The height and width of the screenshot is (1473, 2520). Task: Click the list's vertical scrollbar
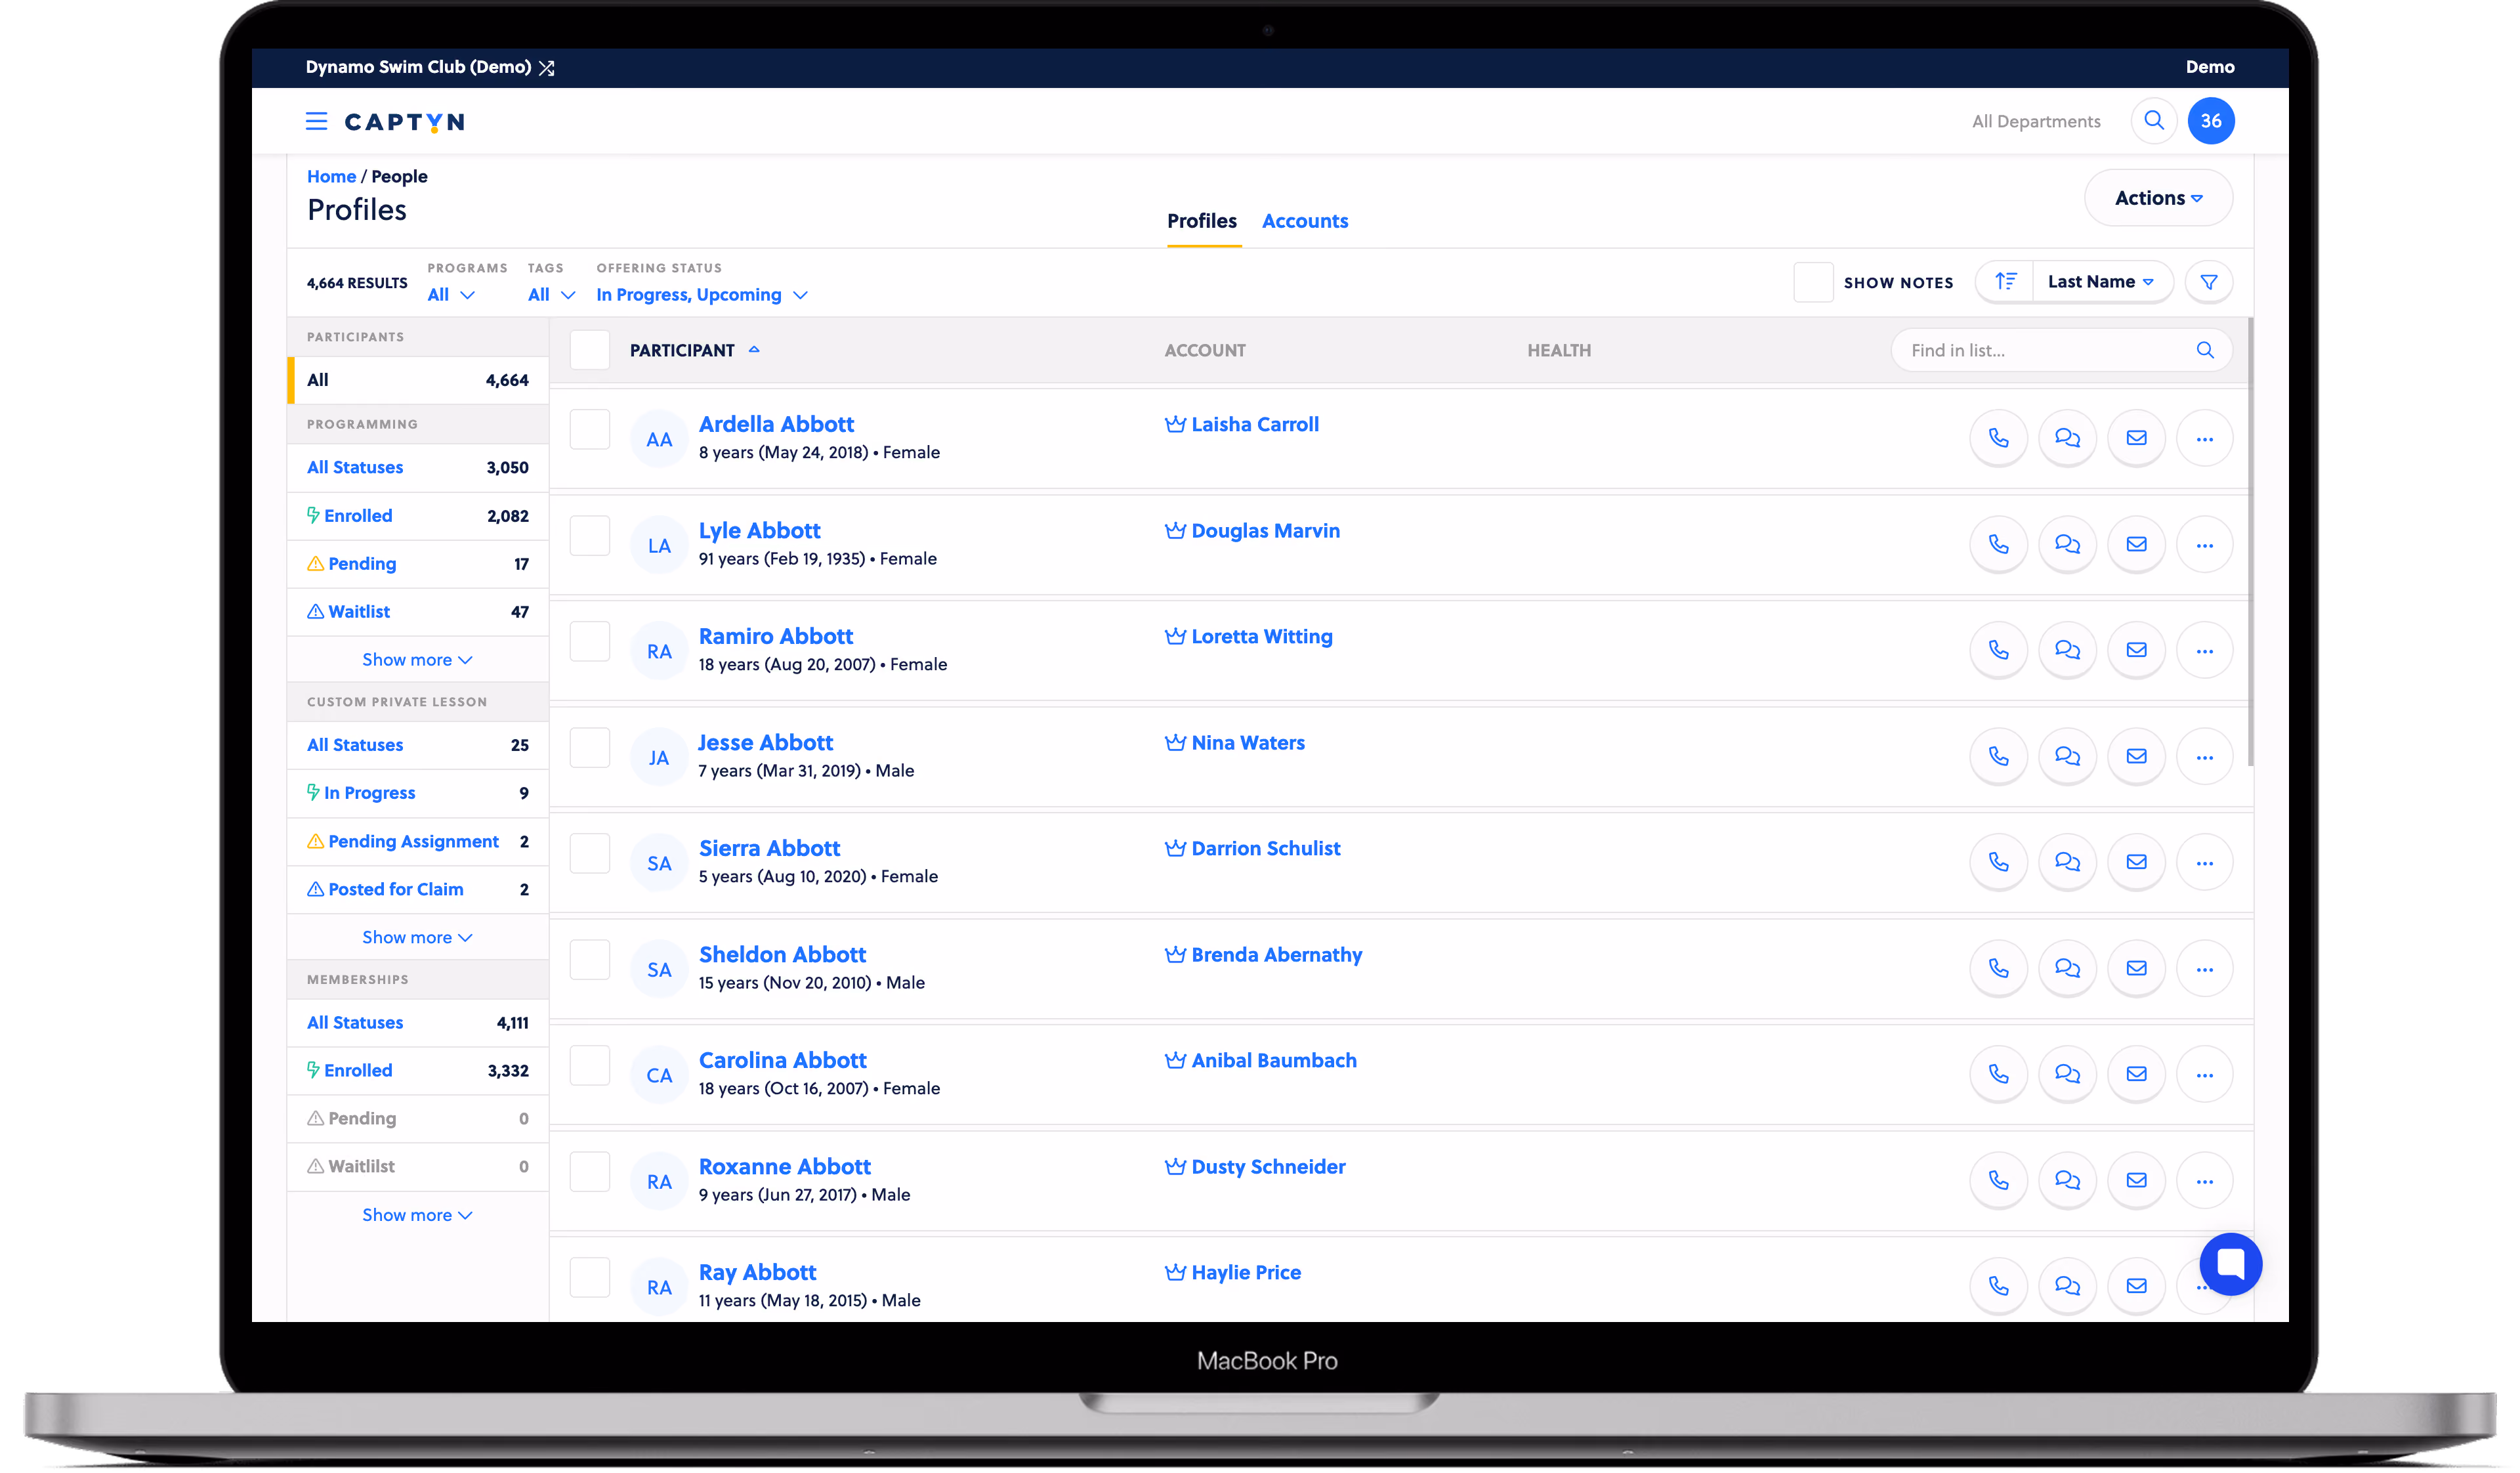coord(2250,542)
